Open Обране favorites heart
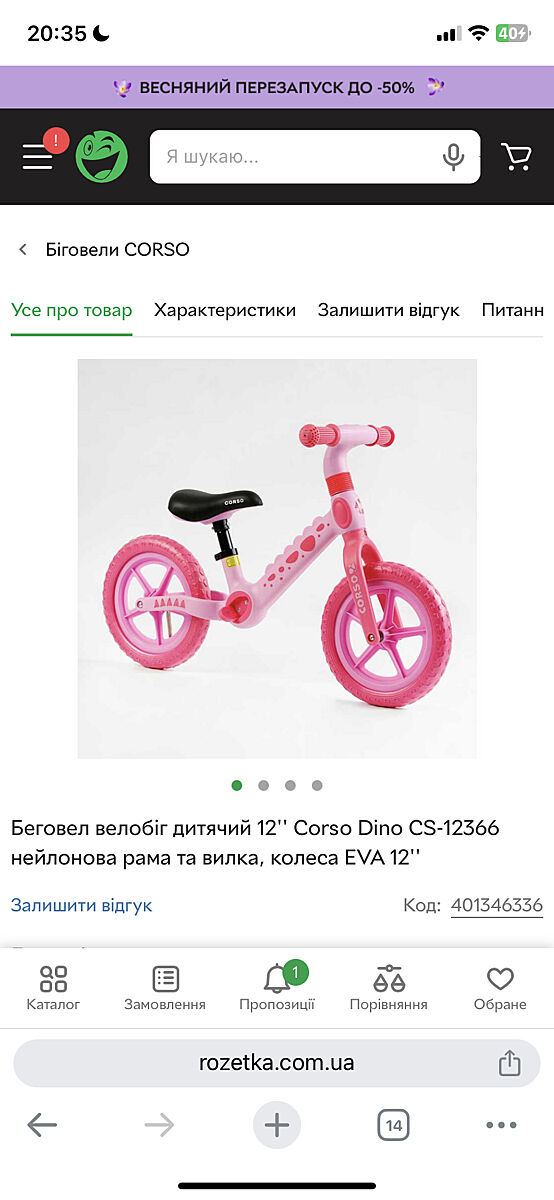The image size is (554, 1200). 500,988
